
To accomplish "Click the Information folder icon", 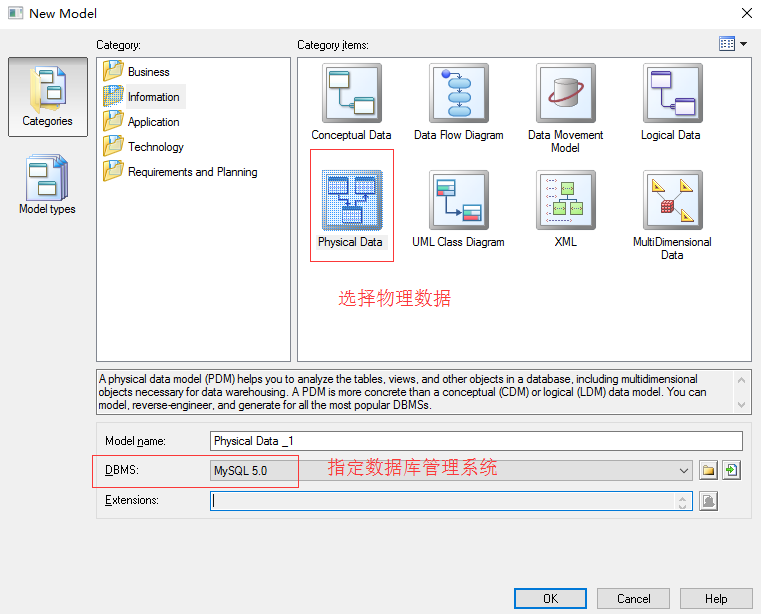I will [113, 96].
